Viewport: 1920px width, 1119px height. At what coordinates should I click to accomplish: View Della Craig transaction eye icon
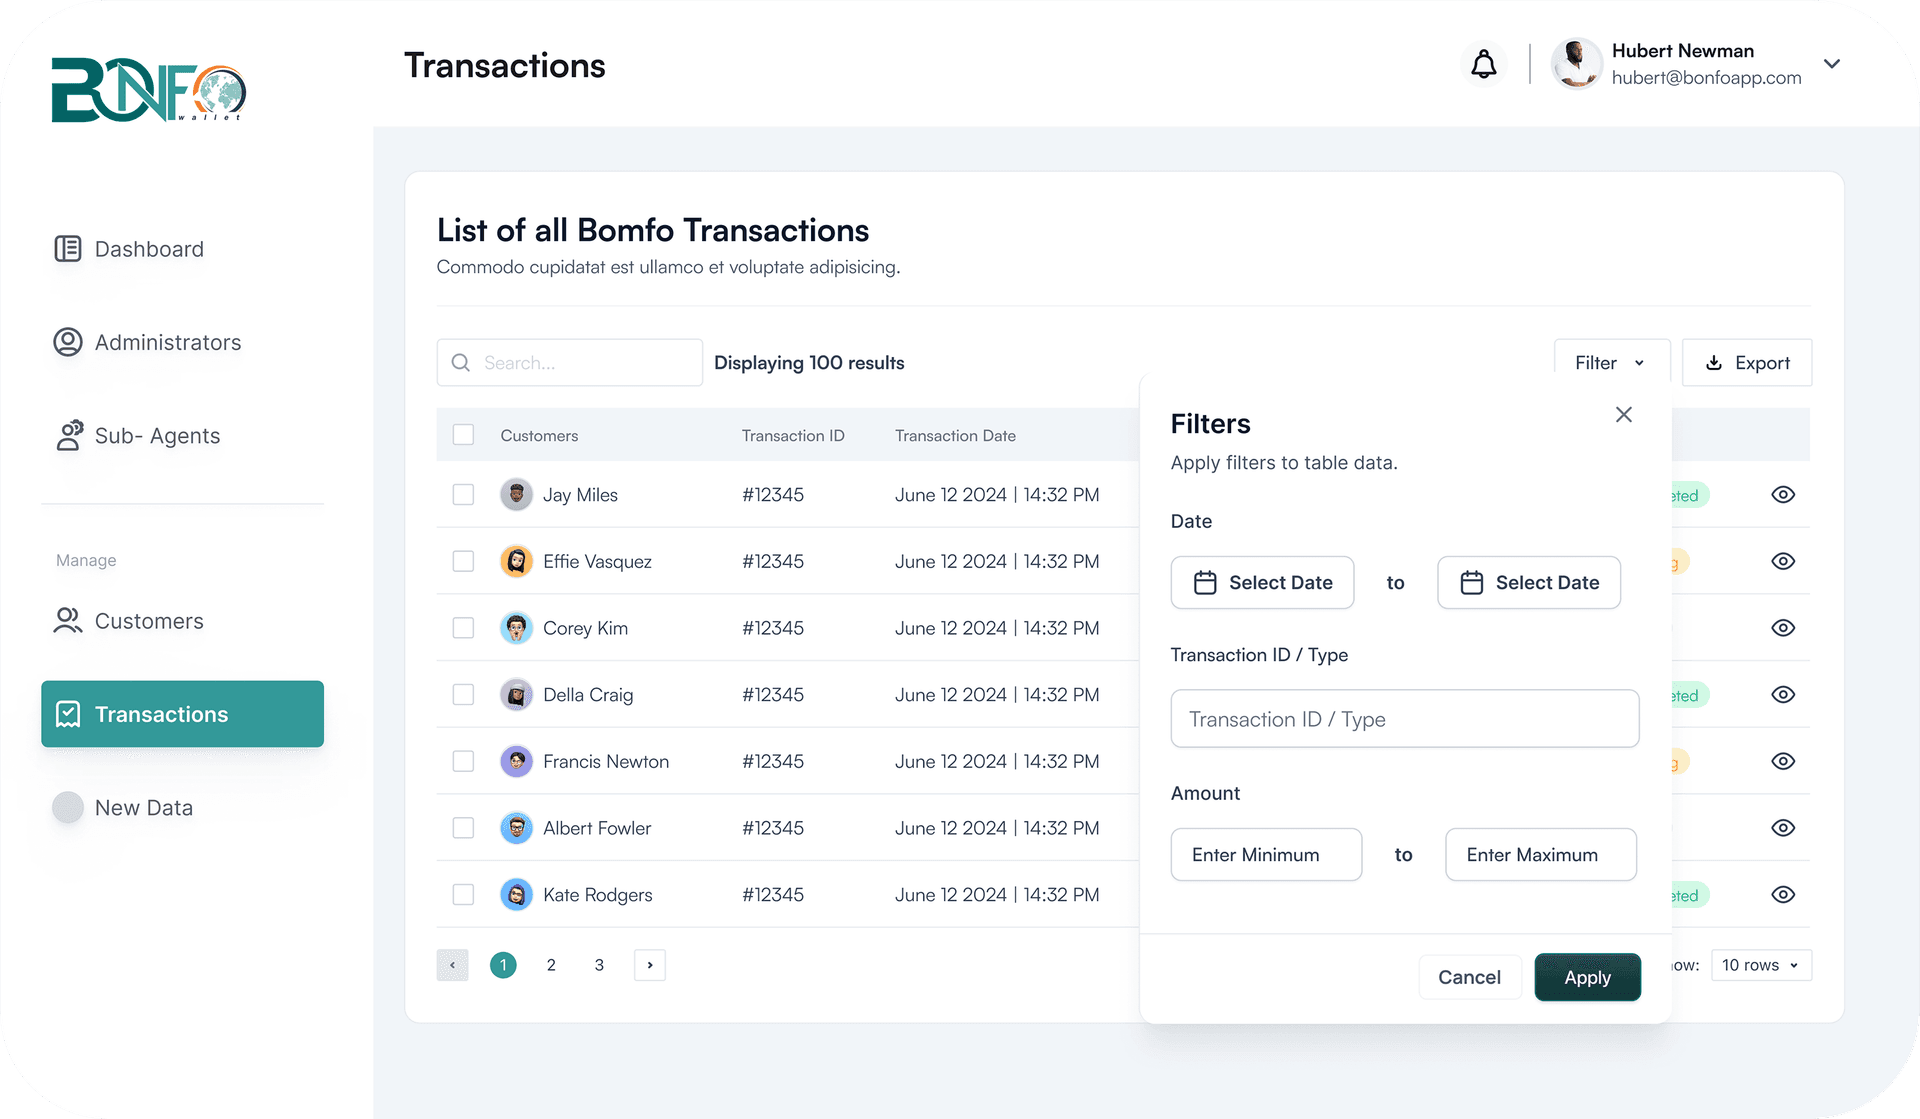(x=1783, y=694)
